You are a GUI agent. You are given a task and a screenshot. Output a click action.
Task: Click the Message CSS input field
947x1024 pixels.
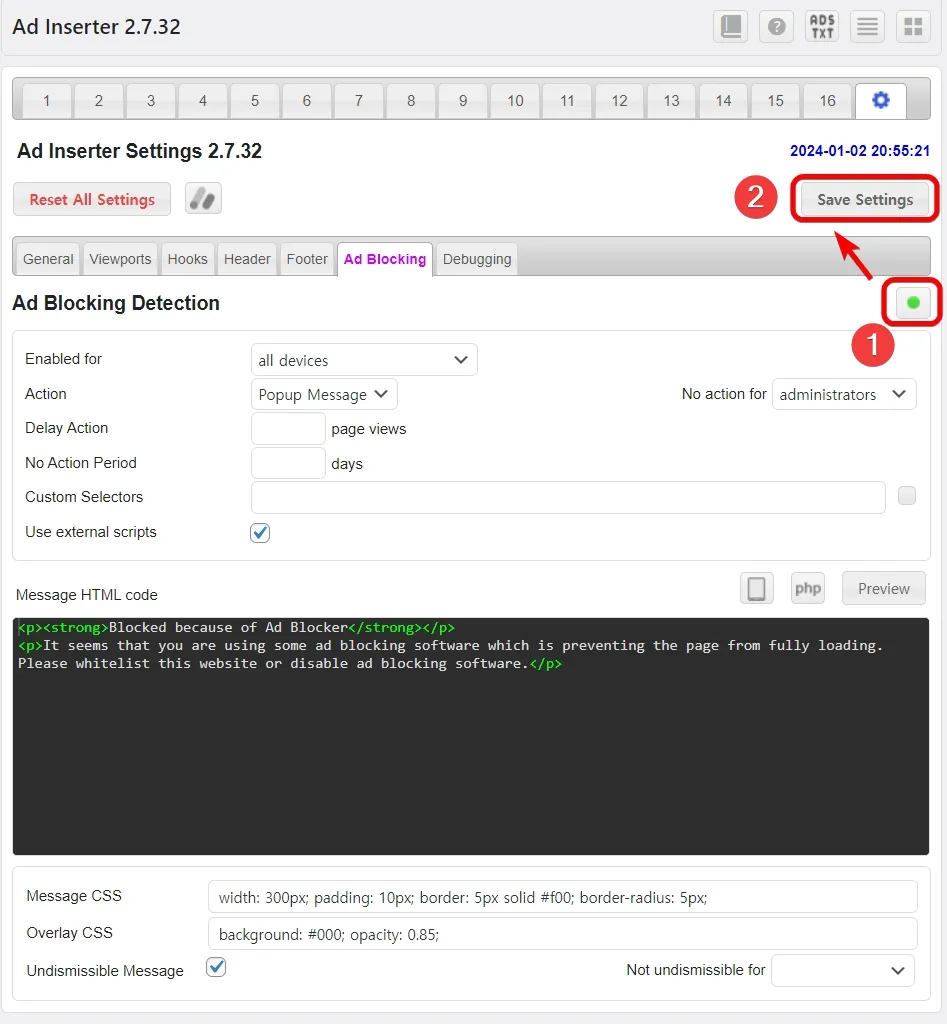click(562, 897)
